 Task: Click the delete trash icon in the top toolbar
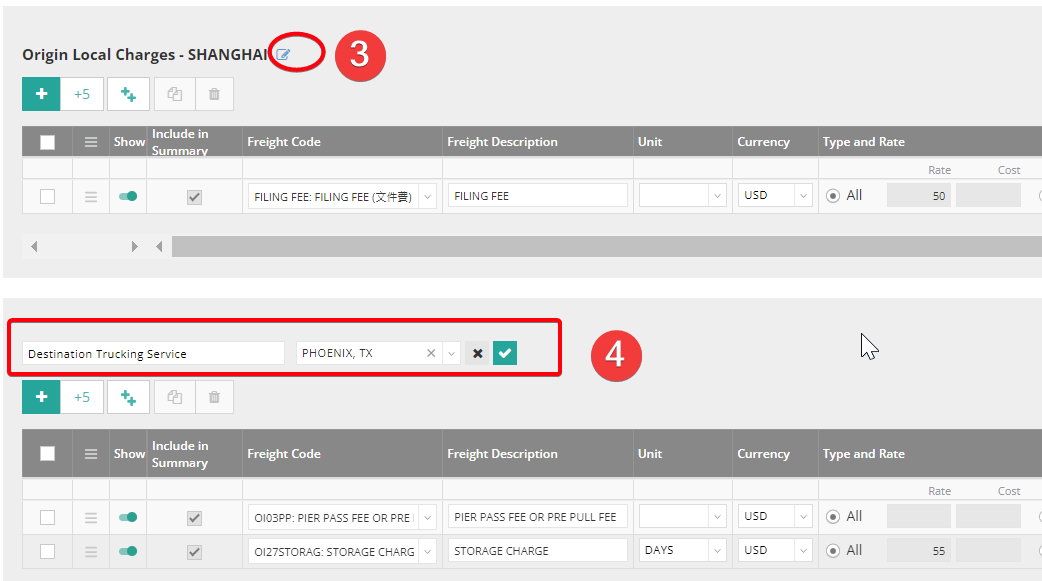pos(214,93)
